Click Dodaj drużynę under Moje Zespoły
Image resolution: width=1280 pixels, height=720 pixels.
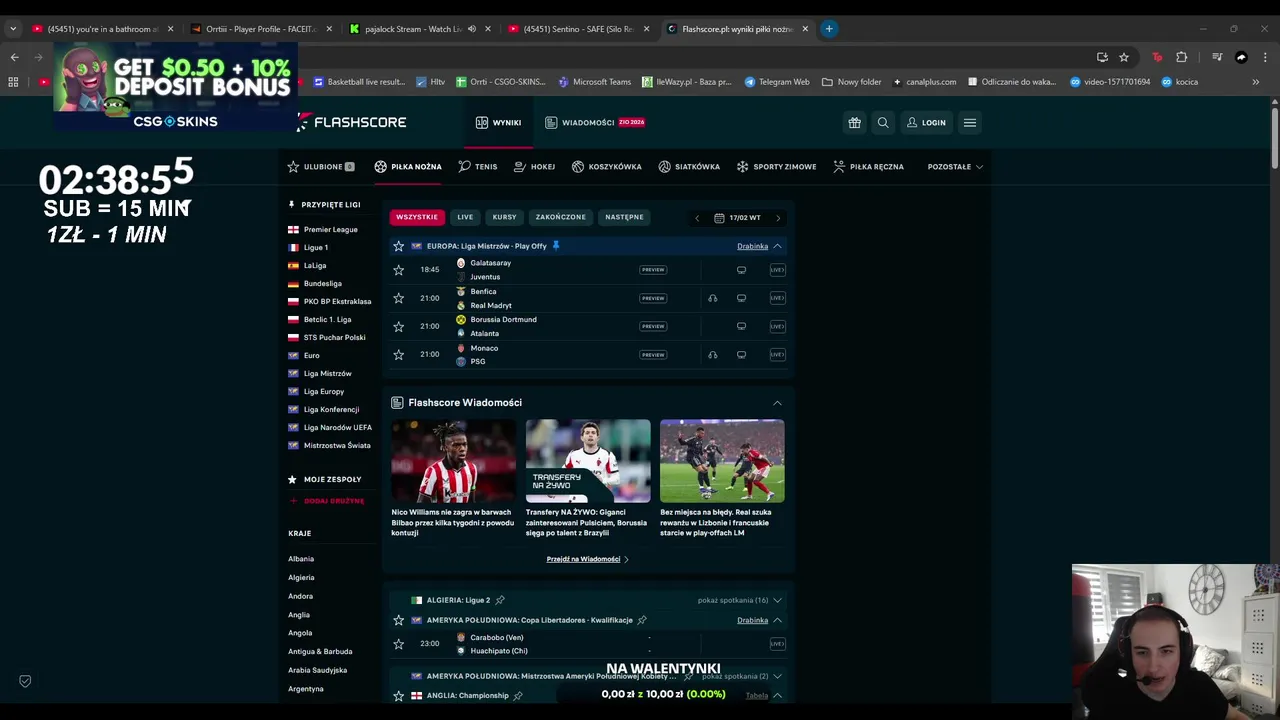pos(327,501)
